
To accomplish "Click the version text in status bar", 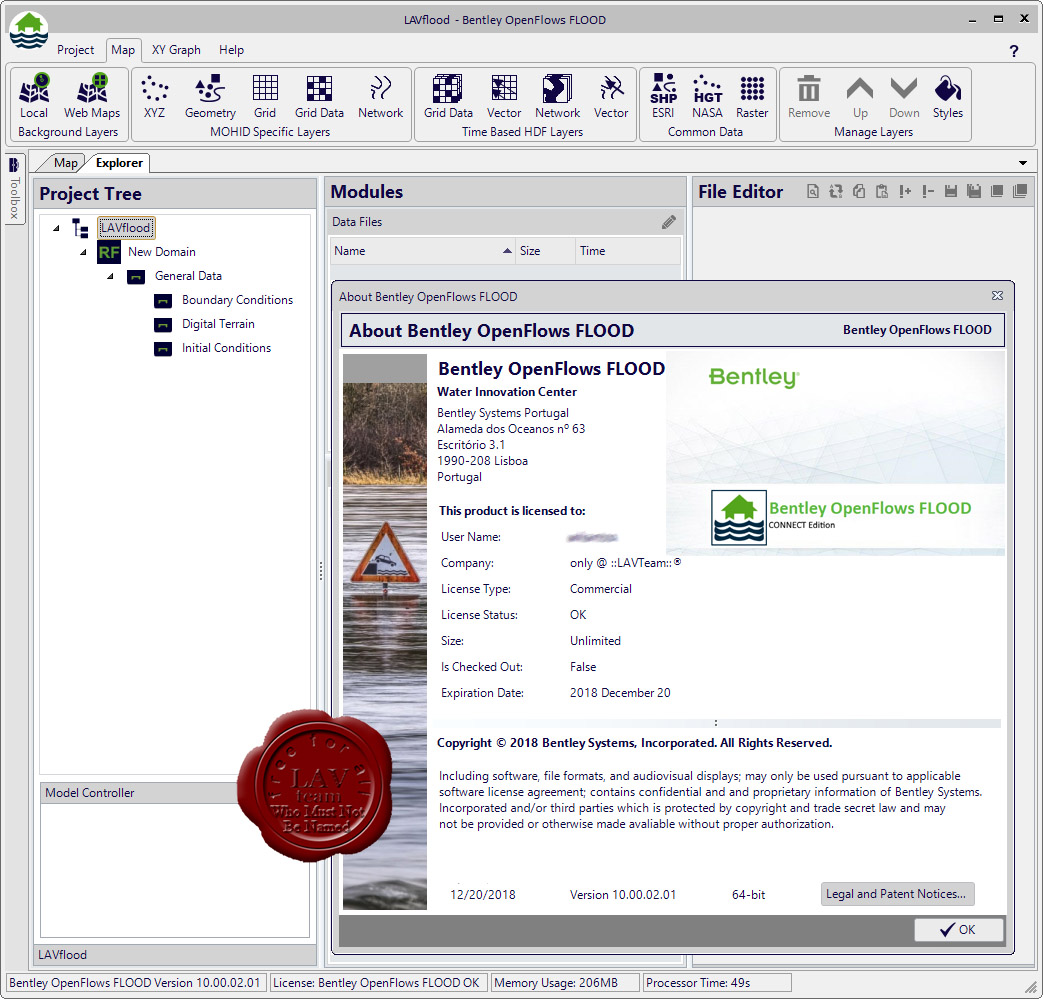I will [135, 983].
